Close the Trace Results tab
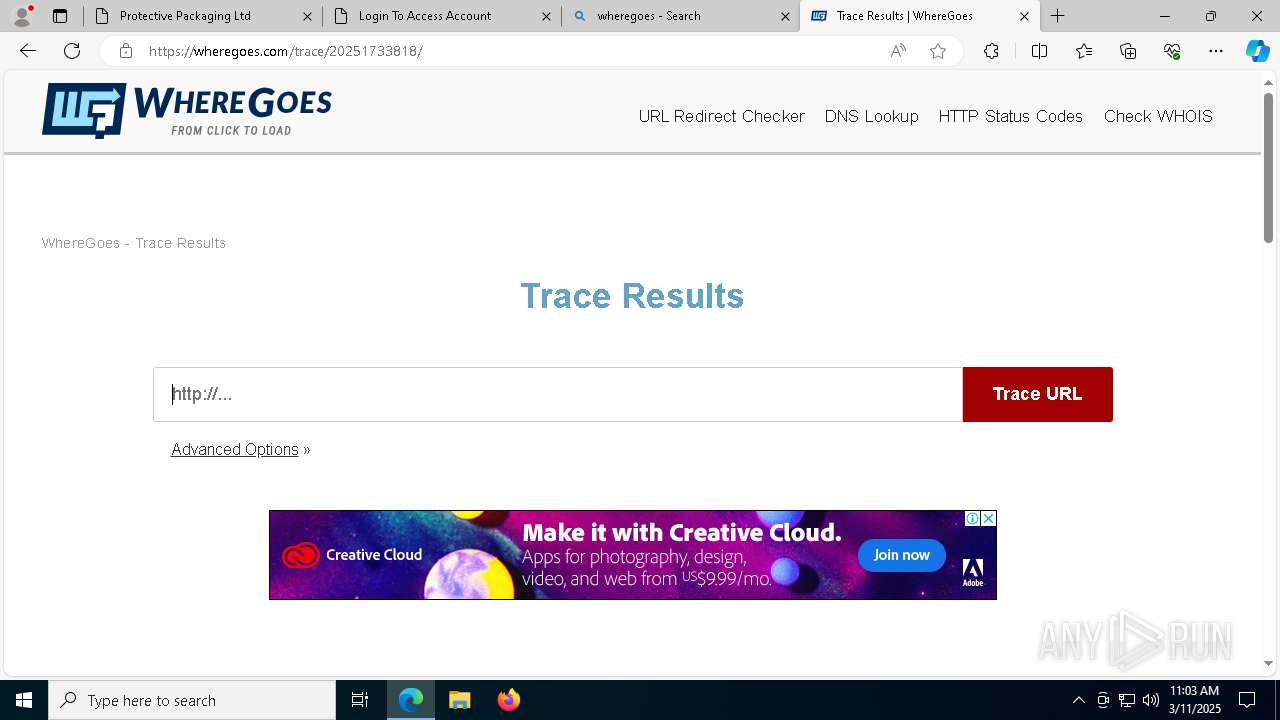The image size is (1280, 720). (x=1024, y=16)
